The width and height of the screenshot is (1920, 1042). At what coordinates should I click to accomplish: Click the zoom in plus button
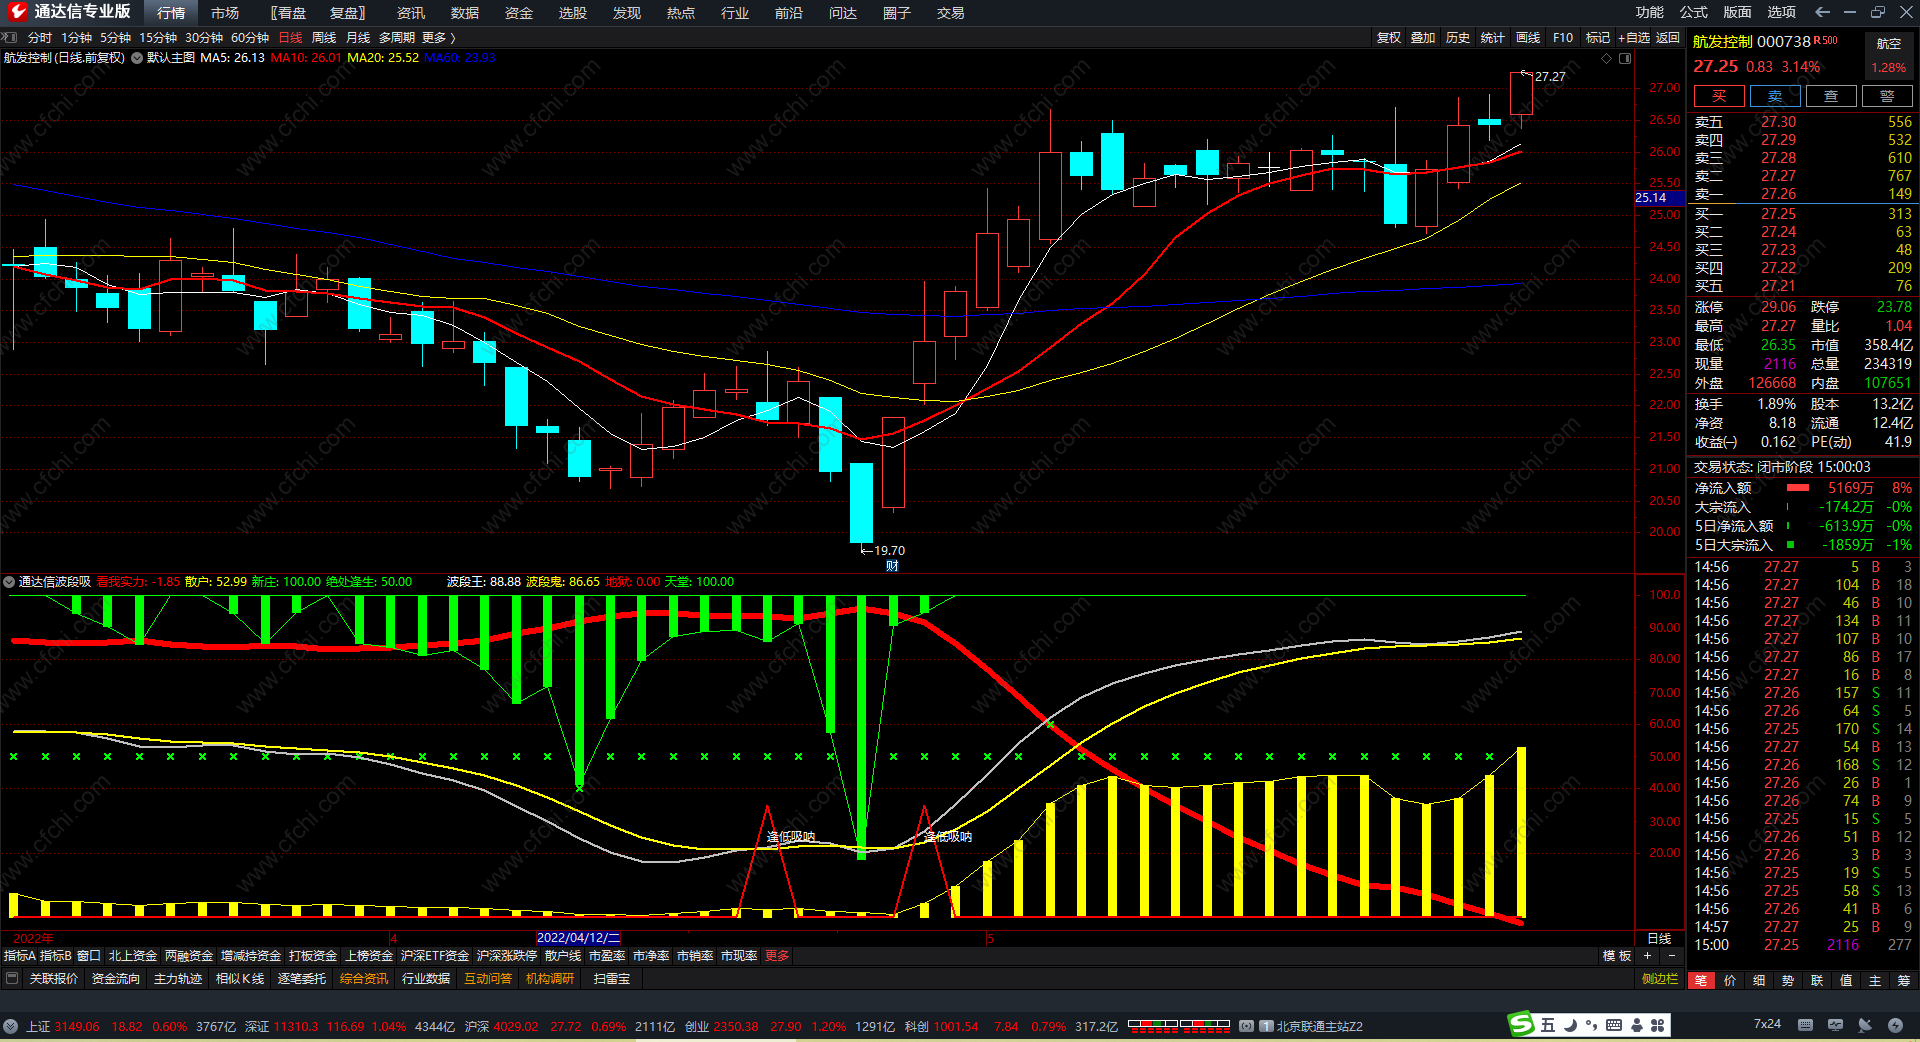pyautogui.click(x=1647, y=956)
